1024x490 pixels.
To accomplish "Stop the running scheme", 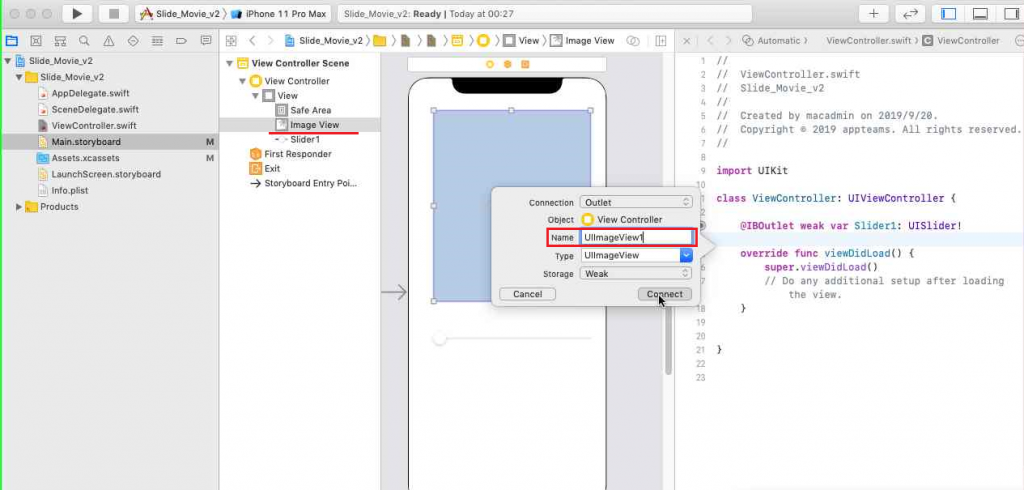I will pos(114,14).
